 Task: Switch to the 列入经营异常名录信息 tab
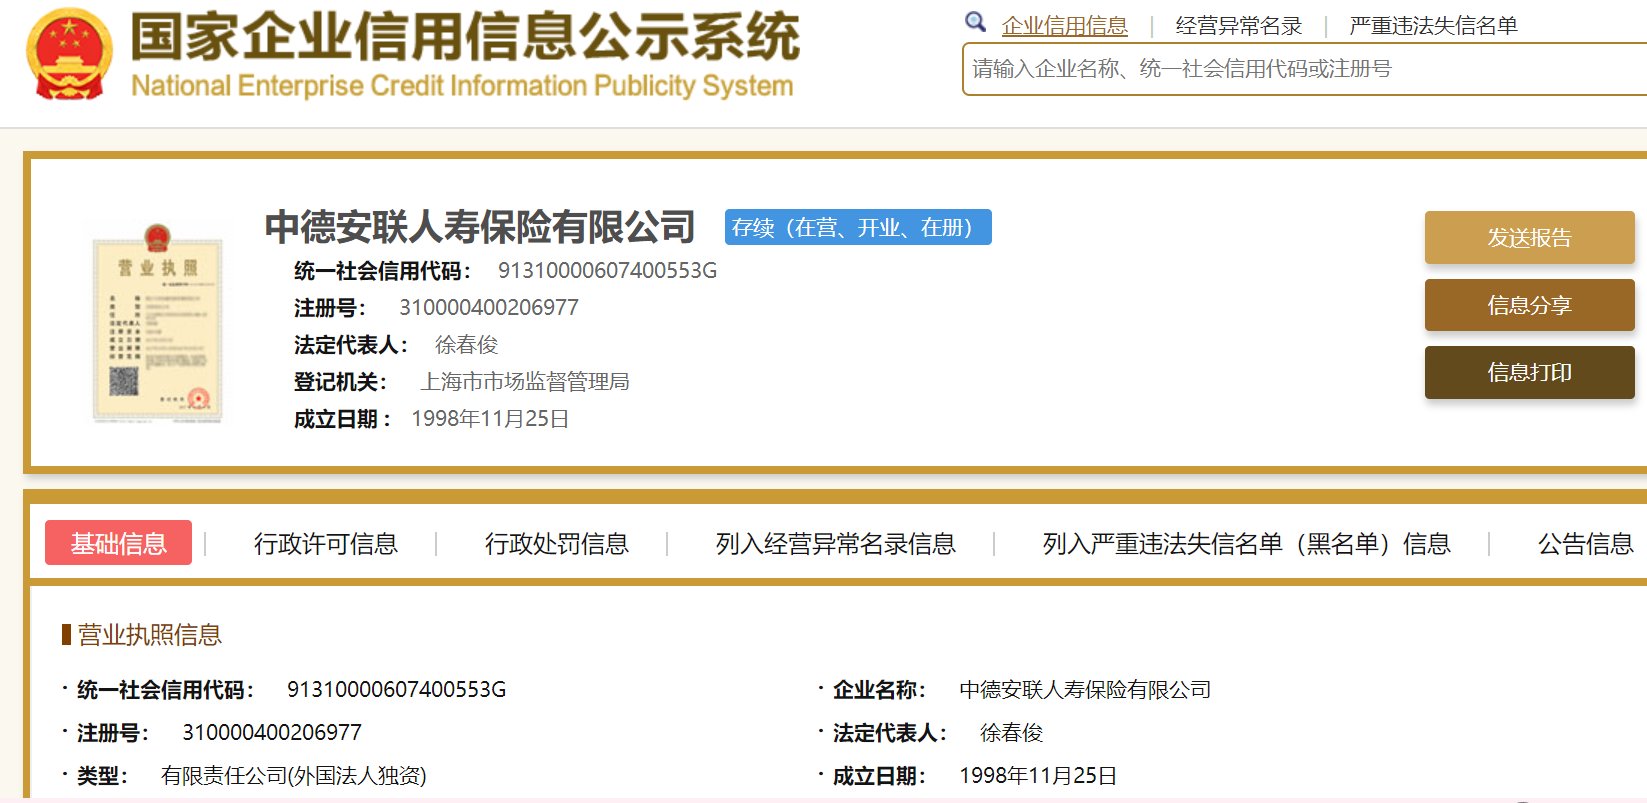click(836, 544)
